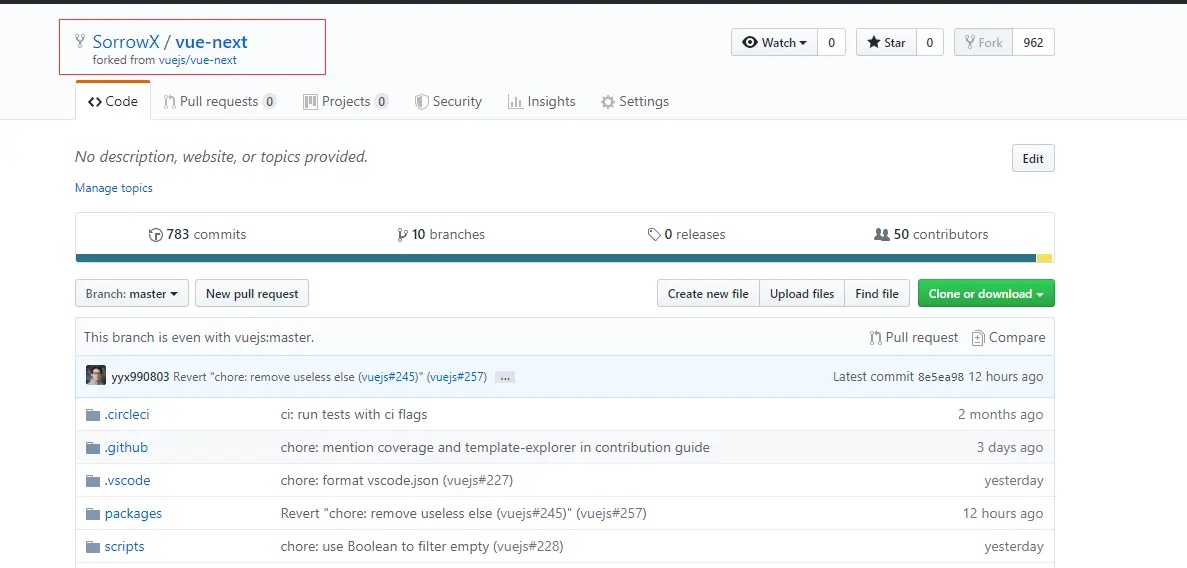Open the .github folder

[x=126, y=448]
